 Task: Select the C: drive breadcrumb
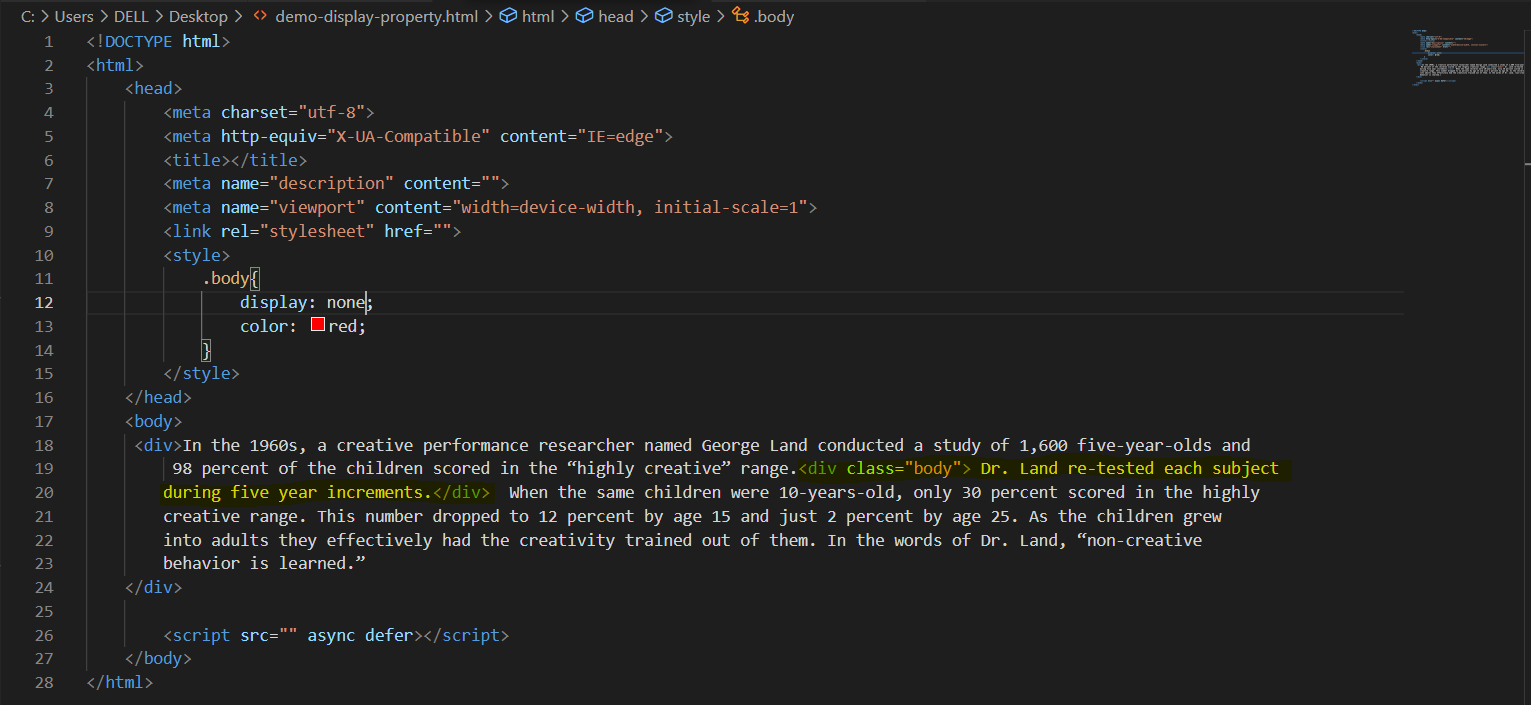pyautogui.click(x=28, y=16)
